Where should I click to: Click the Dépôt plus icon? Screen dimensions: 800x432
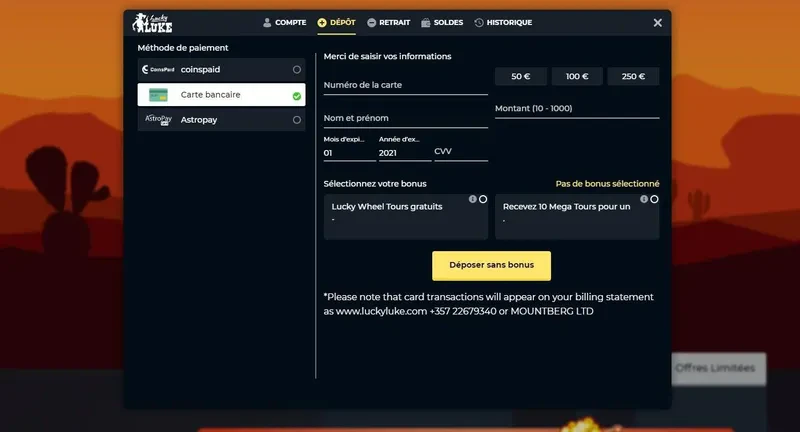coord(322,22)
